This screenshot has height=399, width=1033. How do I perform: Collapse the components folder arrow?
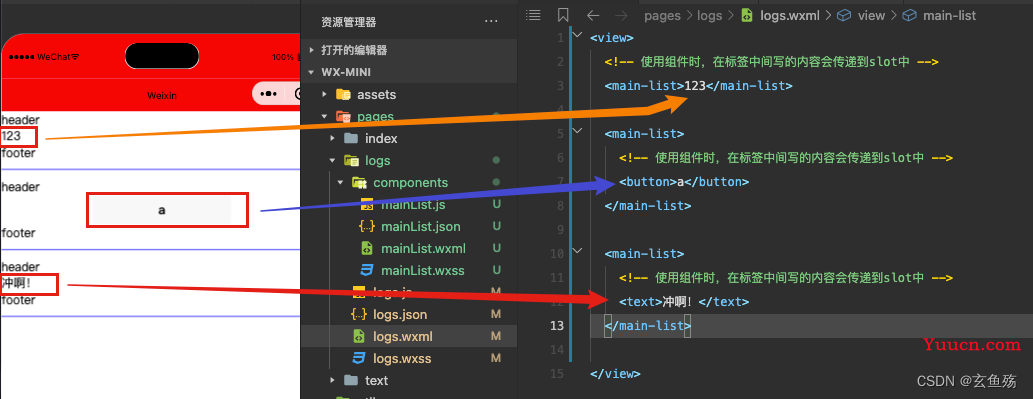(340, 182)
